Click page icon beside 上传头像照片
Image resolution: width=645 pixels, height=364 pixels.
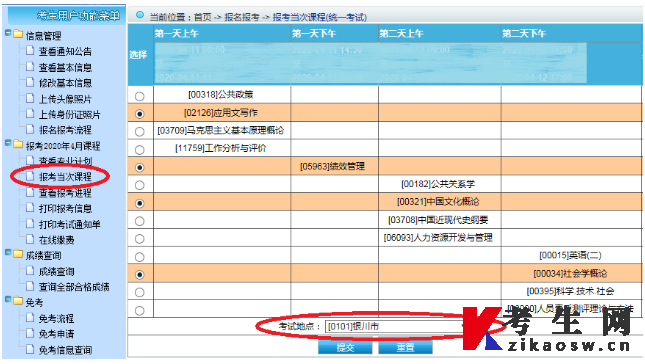click(30, 98)
